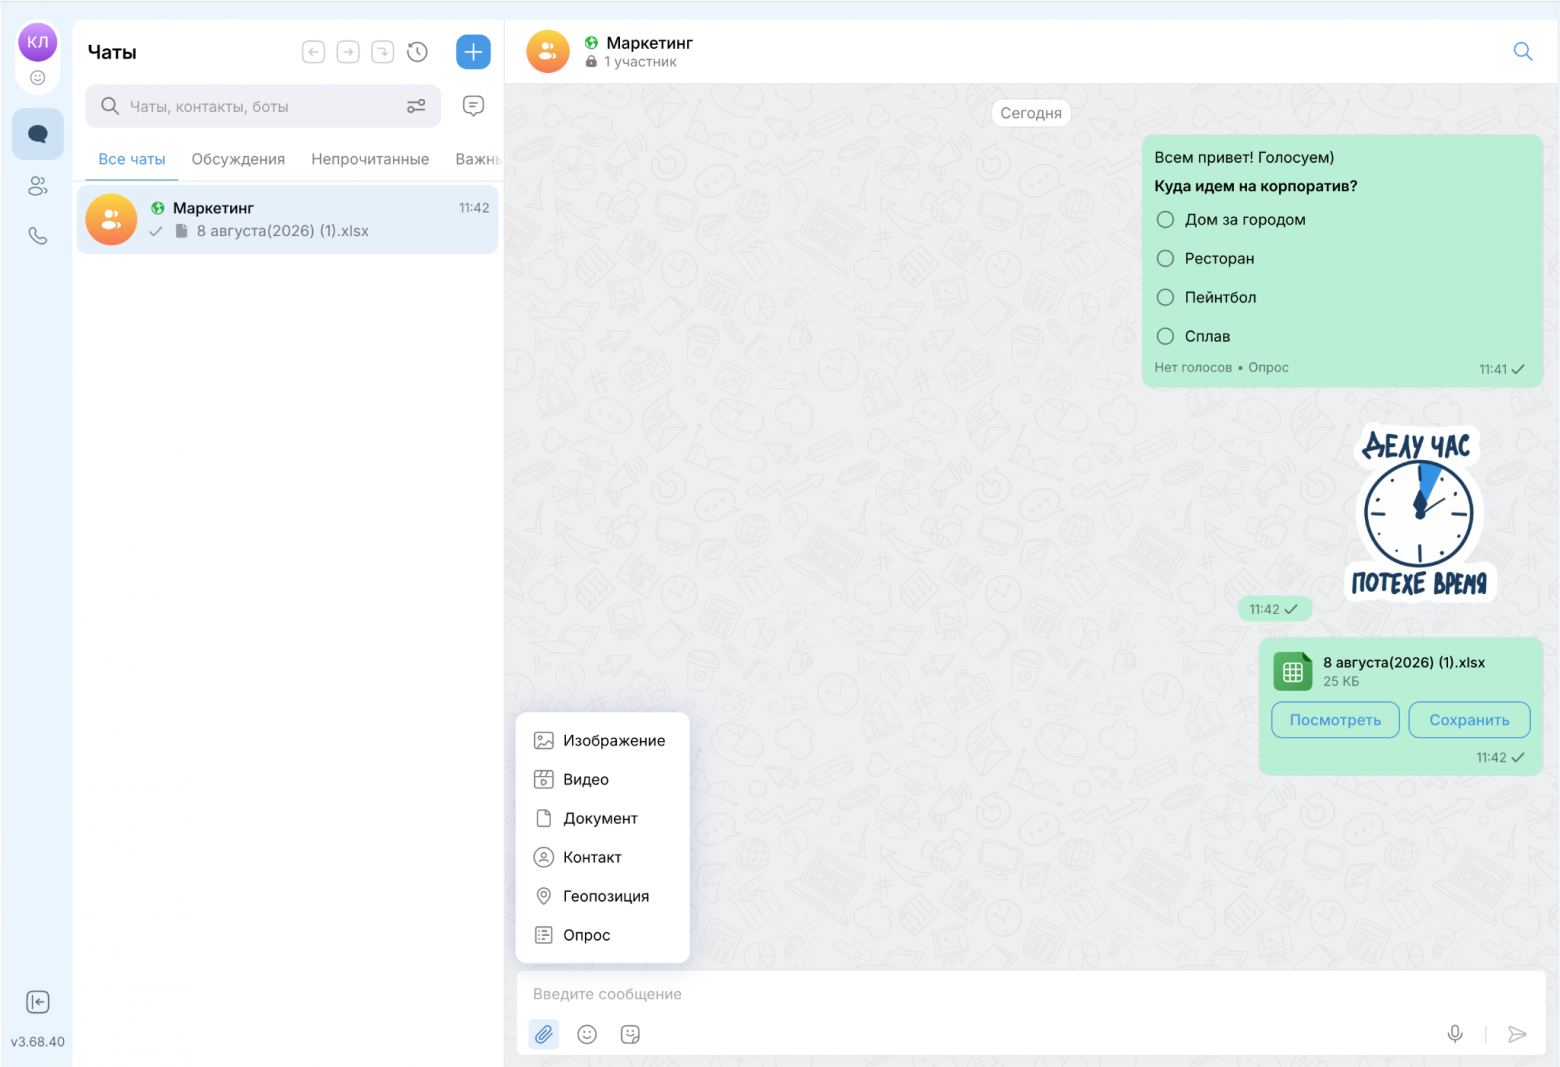This screenshot has width=1560, height=1067.
Task: Click the "Посмотреть" button on the xlsx file
Action: click(1335, 720)
